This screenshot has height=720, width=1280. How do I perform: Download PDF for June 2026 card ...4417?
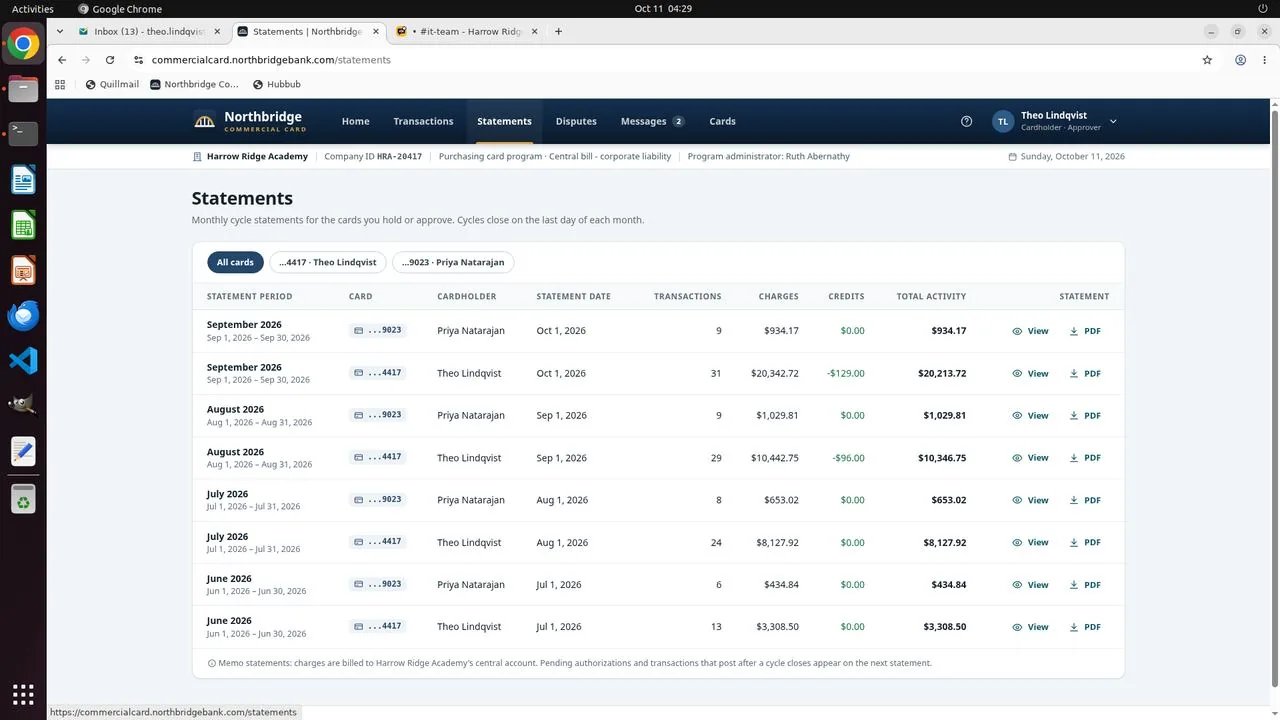1085,627
